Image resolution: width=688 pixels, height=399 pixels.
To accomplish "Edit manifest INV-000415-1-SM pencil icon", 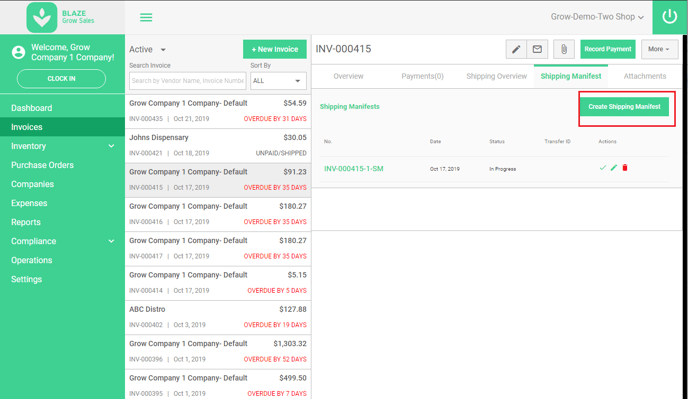I will pos(614,168).
